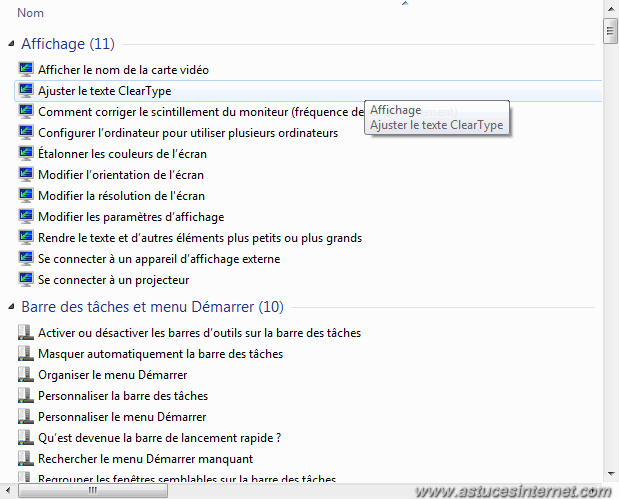Select Personnaliser le menu Démarrer
The height and width of the screenshot is (499, 619).
pyautogui.click(x=122, y=417)
